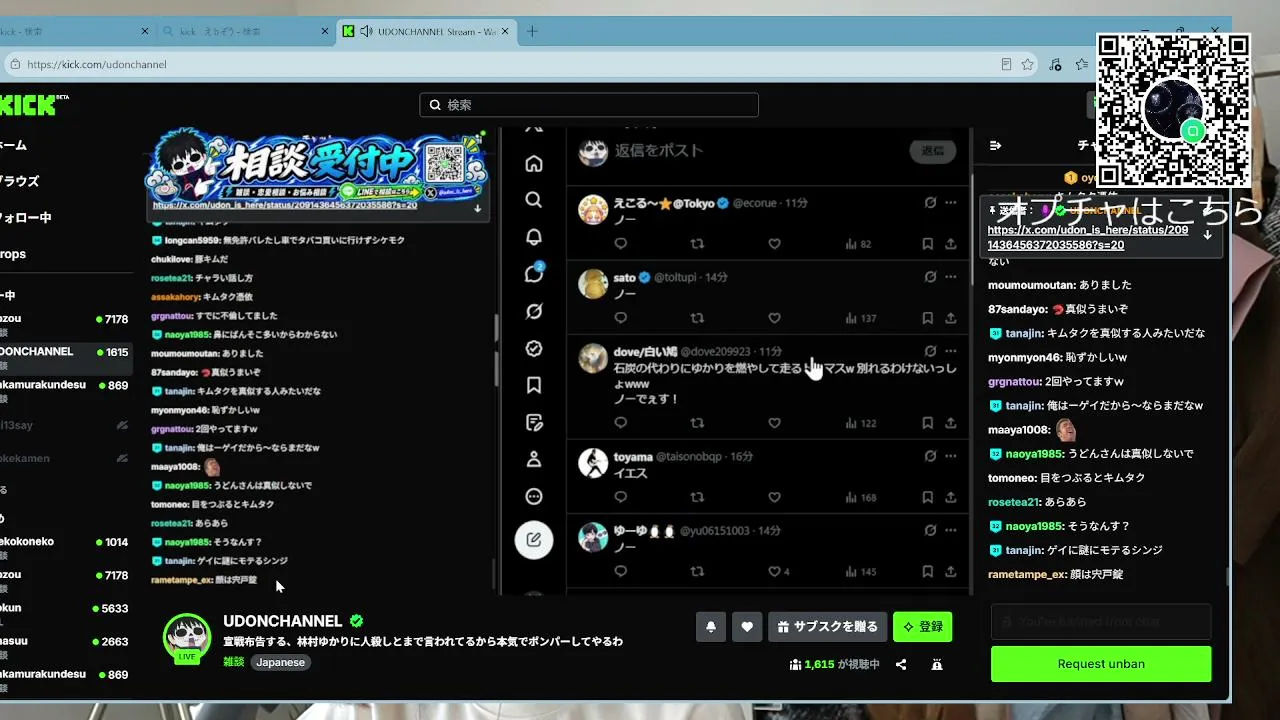Open the three-dot menu on sato's tweet

point(950,277)
